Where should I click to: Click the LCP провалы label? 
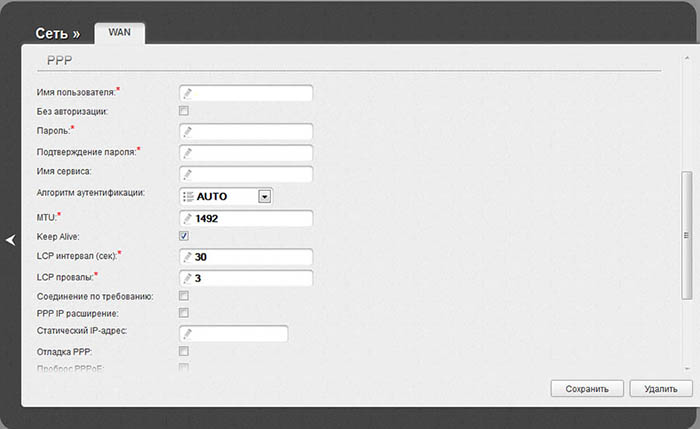click(65, 277)
